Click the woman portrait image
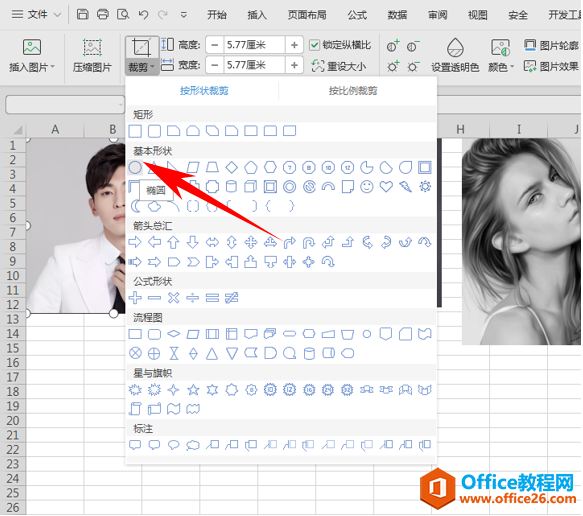Image resolution: width=583 pixels, height=516 pixels. point(521,241)
